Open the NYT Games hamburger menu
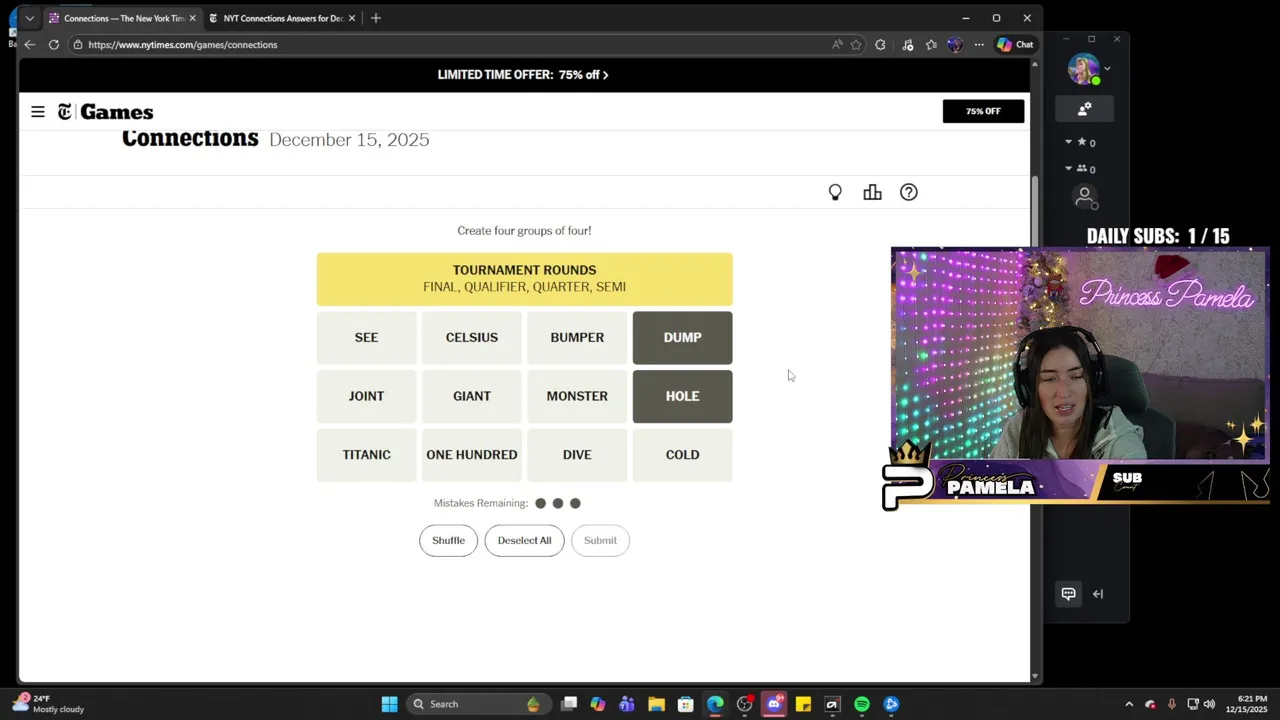 click(38, 112)
